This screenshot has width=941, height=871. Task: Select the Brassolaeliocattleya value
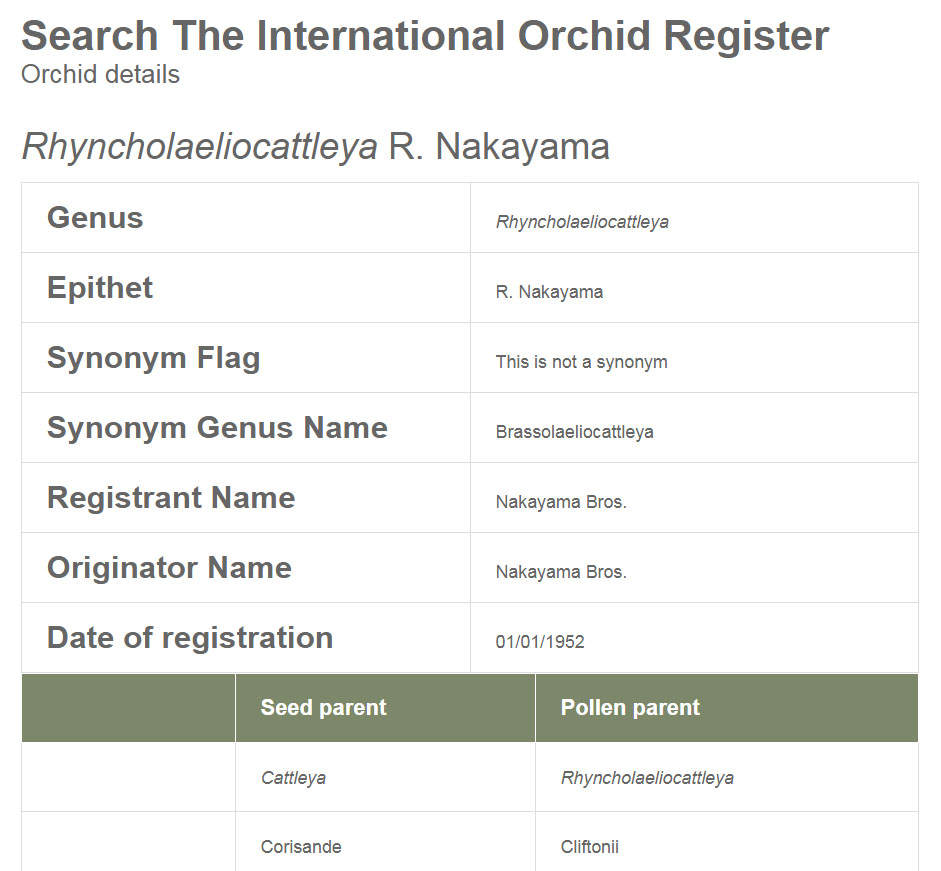click(x=574, y=432)
